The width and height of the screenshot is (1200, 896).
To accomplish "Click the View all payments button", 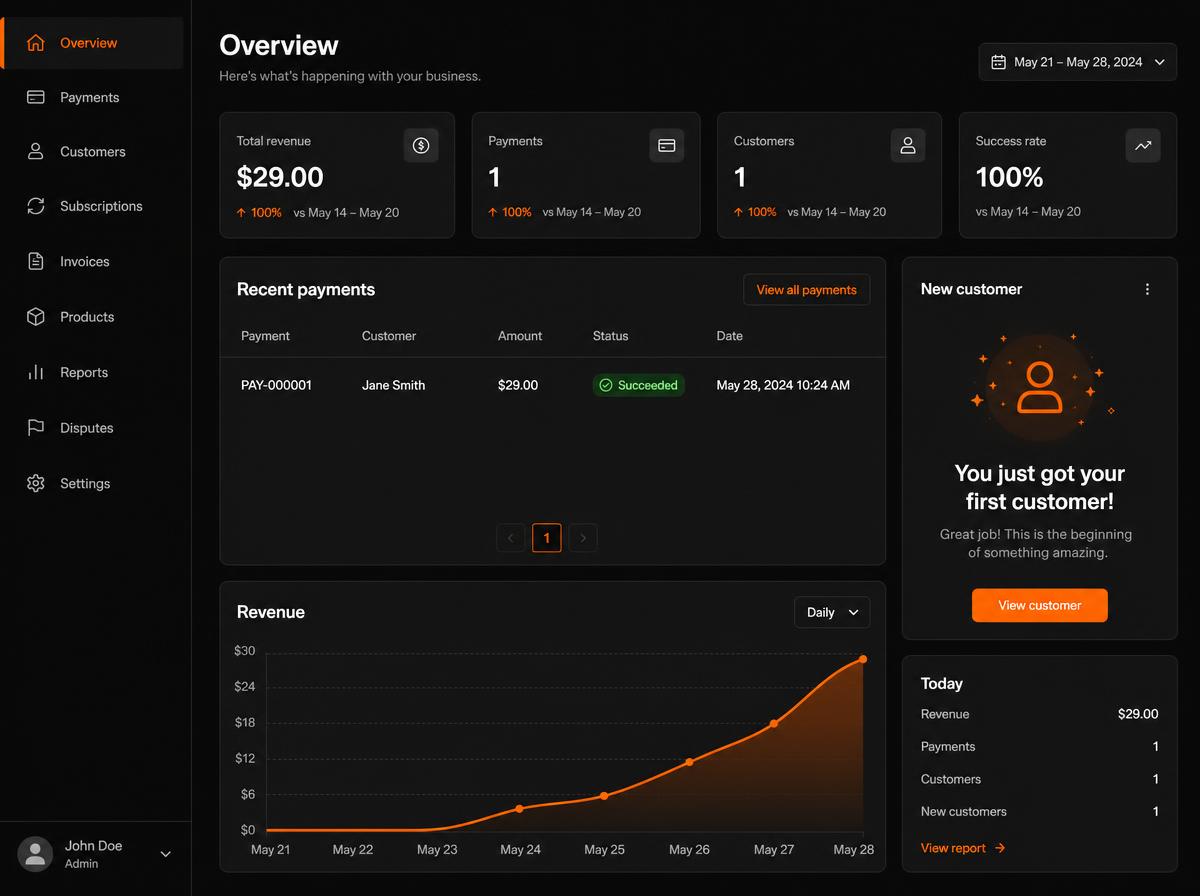I will click(x=806, y=290).
